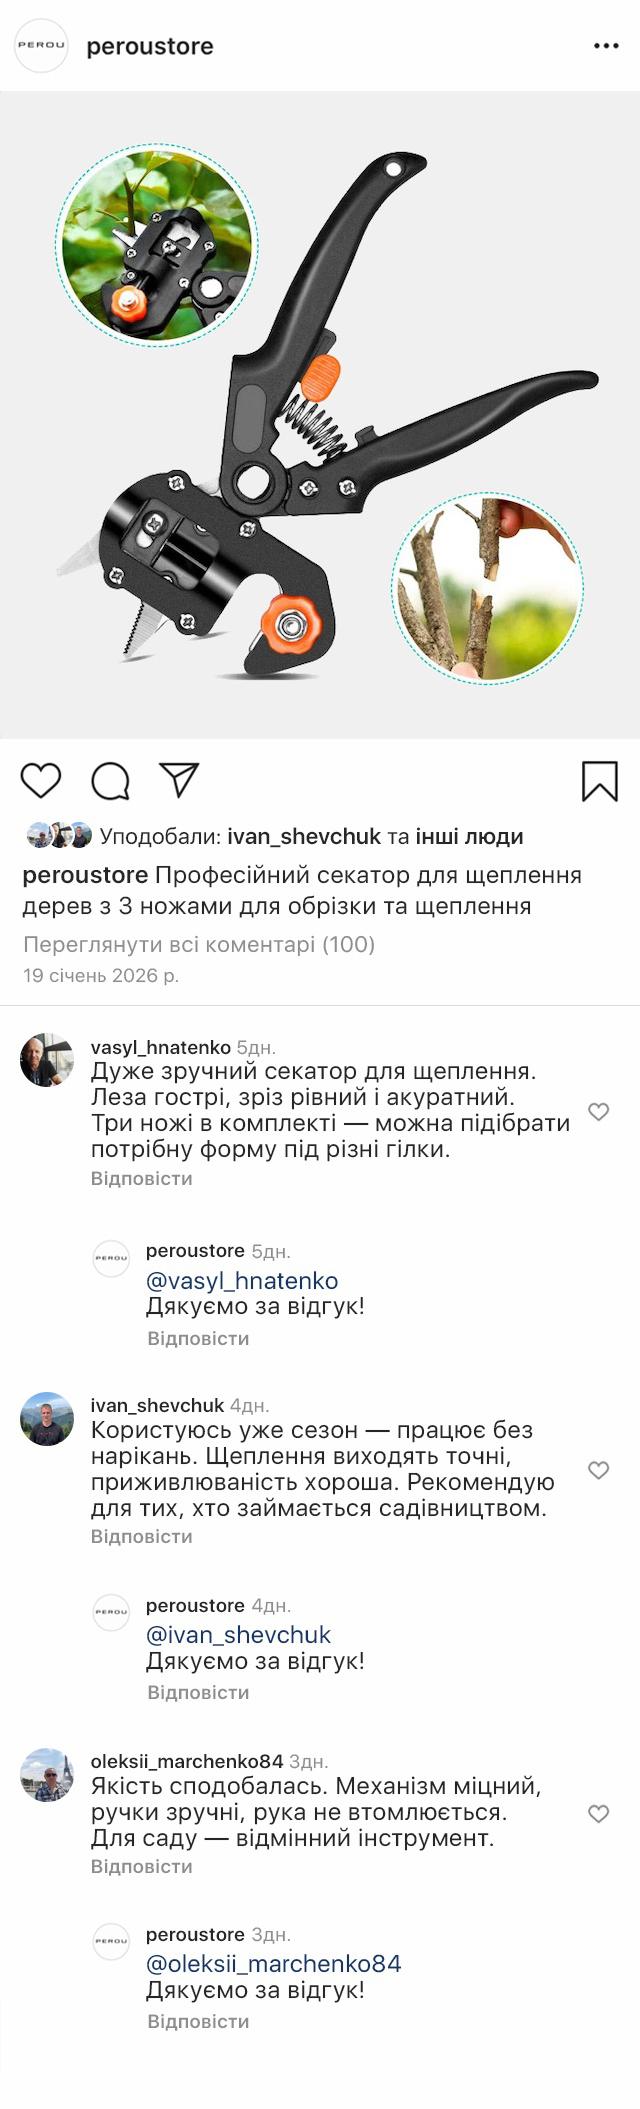The image size is (640, 2109).
Task: Save post with bookmark icon
Action: (x=599, y=781)
